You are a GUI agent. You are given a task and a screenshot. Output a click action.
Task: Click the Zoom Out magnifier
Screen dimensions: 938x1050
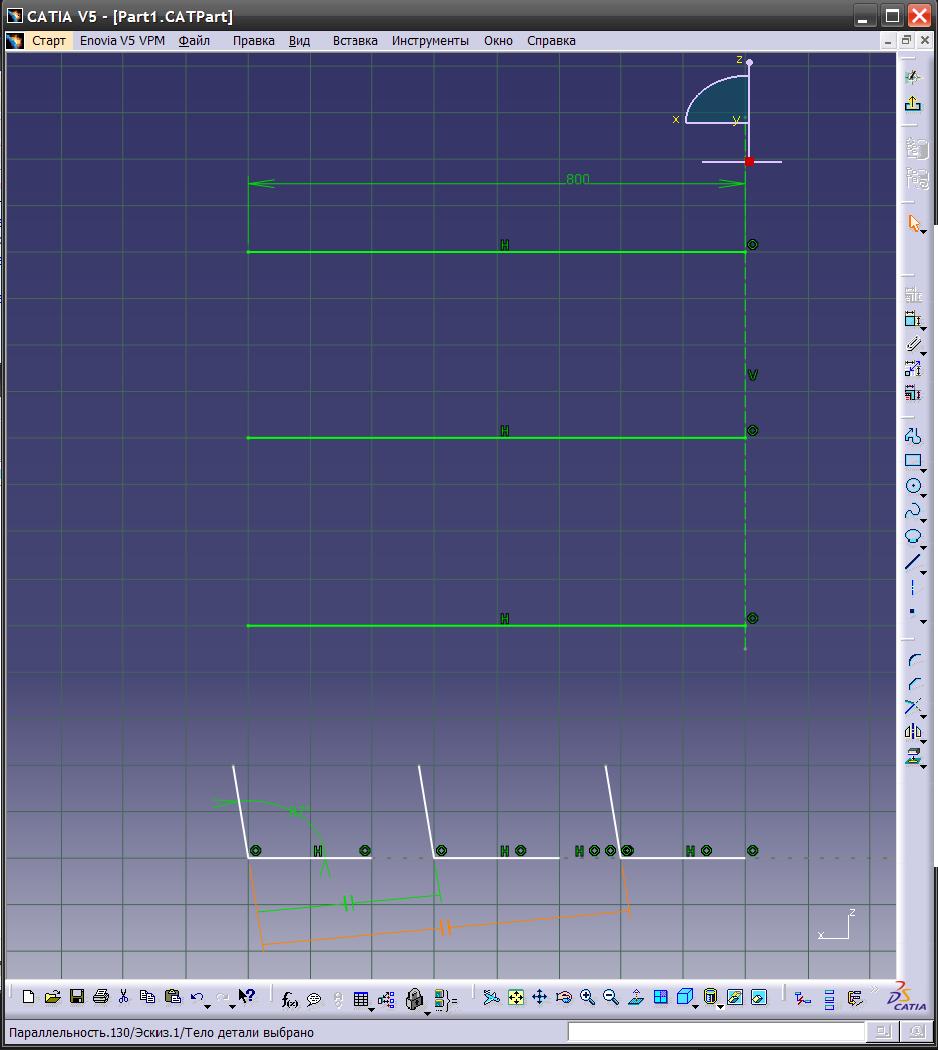611,998
